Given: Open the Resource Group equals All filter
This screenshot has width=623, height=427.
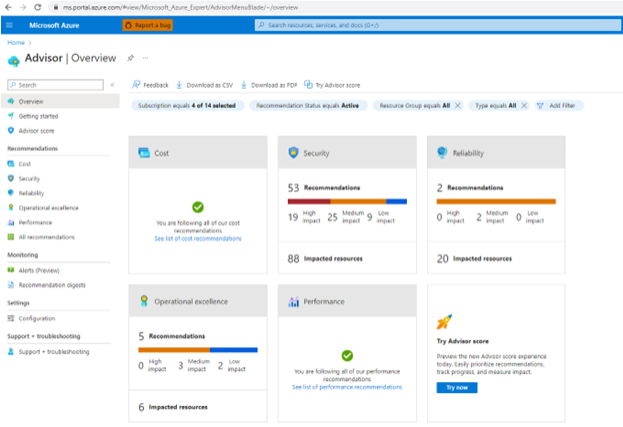Looking at the screenshot, I should (x=415, y=106).
